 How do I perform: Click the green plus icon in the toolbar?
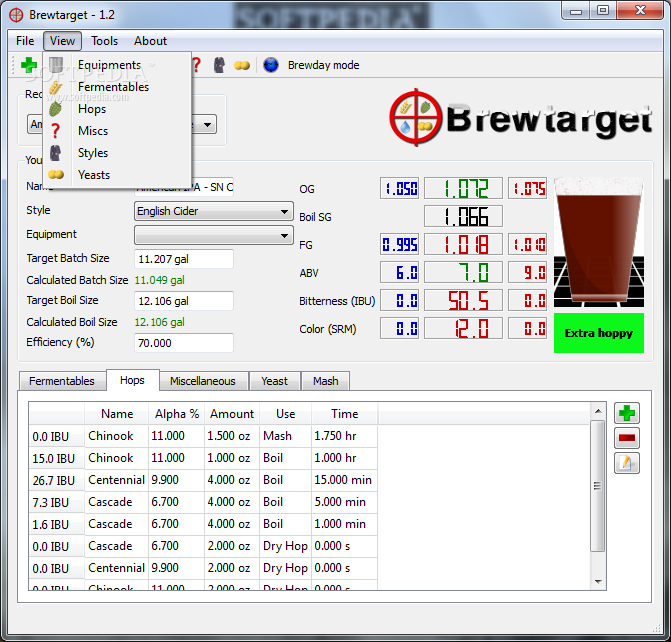pyautogui.click(x=29, y=65)
